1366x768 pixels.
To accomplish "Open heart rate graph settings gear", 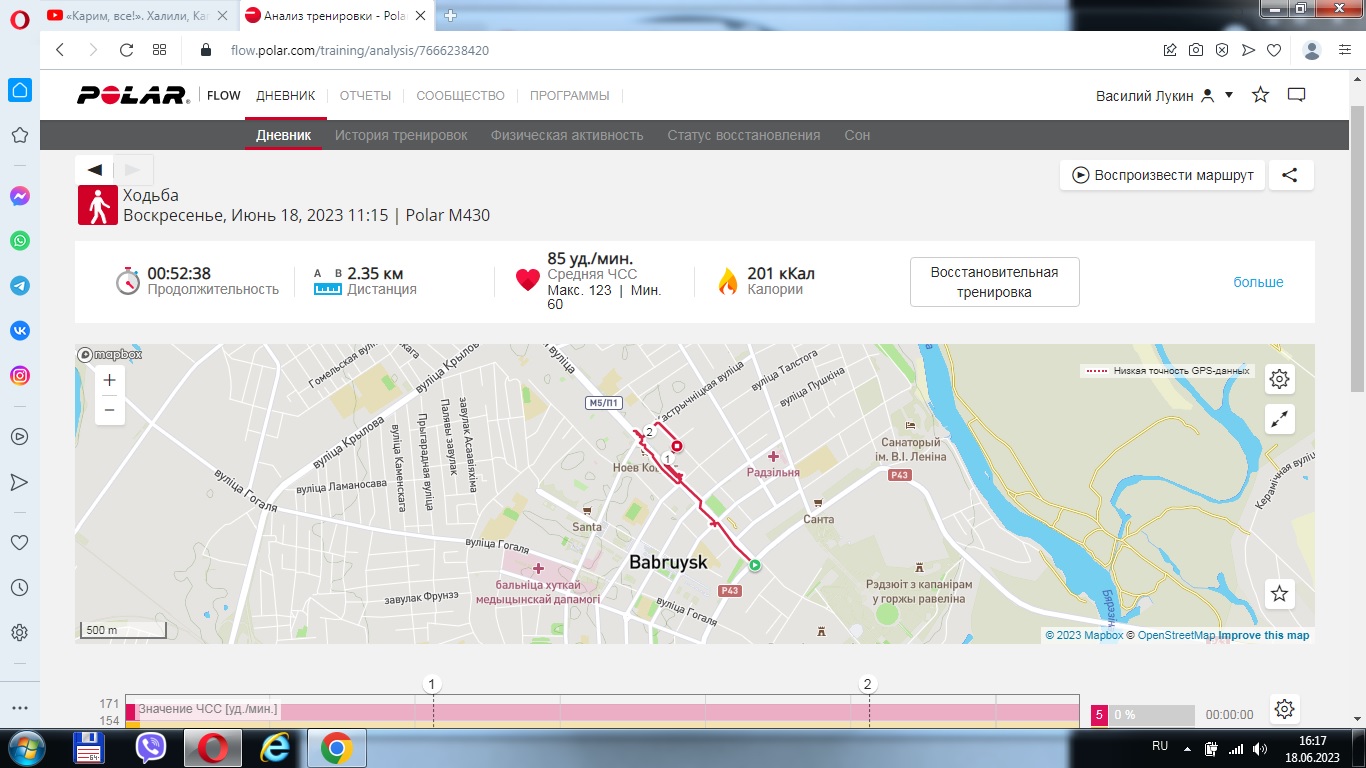I will 1285,709.
